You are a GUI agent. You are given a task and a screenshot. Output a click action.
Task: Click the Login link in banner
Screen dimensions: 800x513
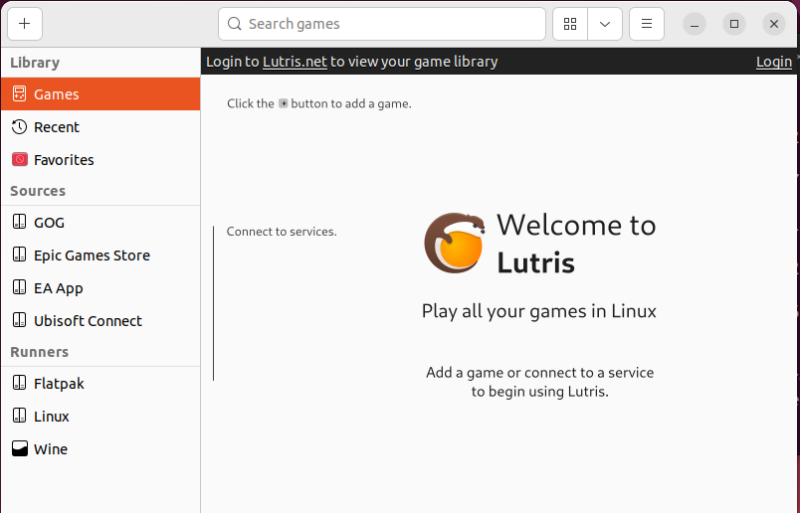click(x=773, y=62)
